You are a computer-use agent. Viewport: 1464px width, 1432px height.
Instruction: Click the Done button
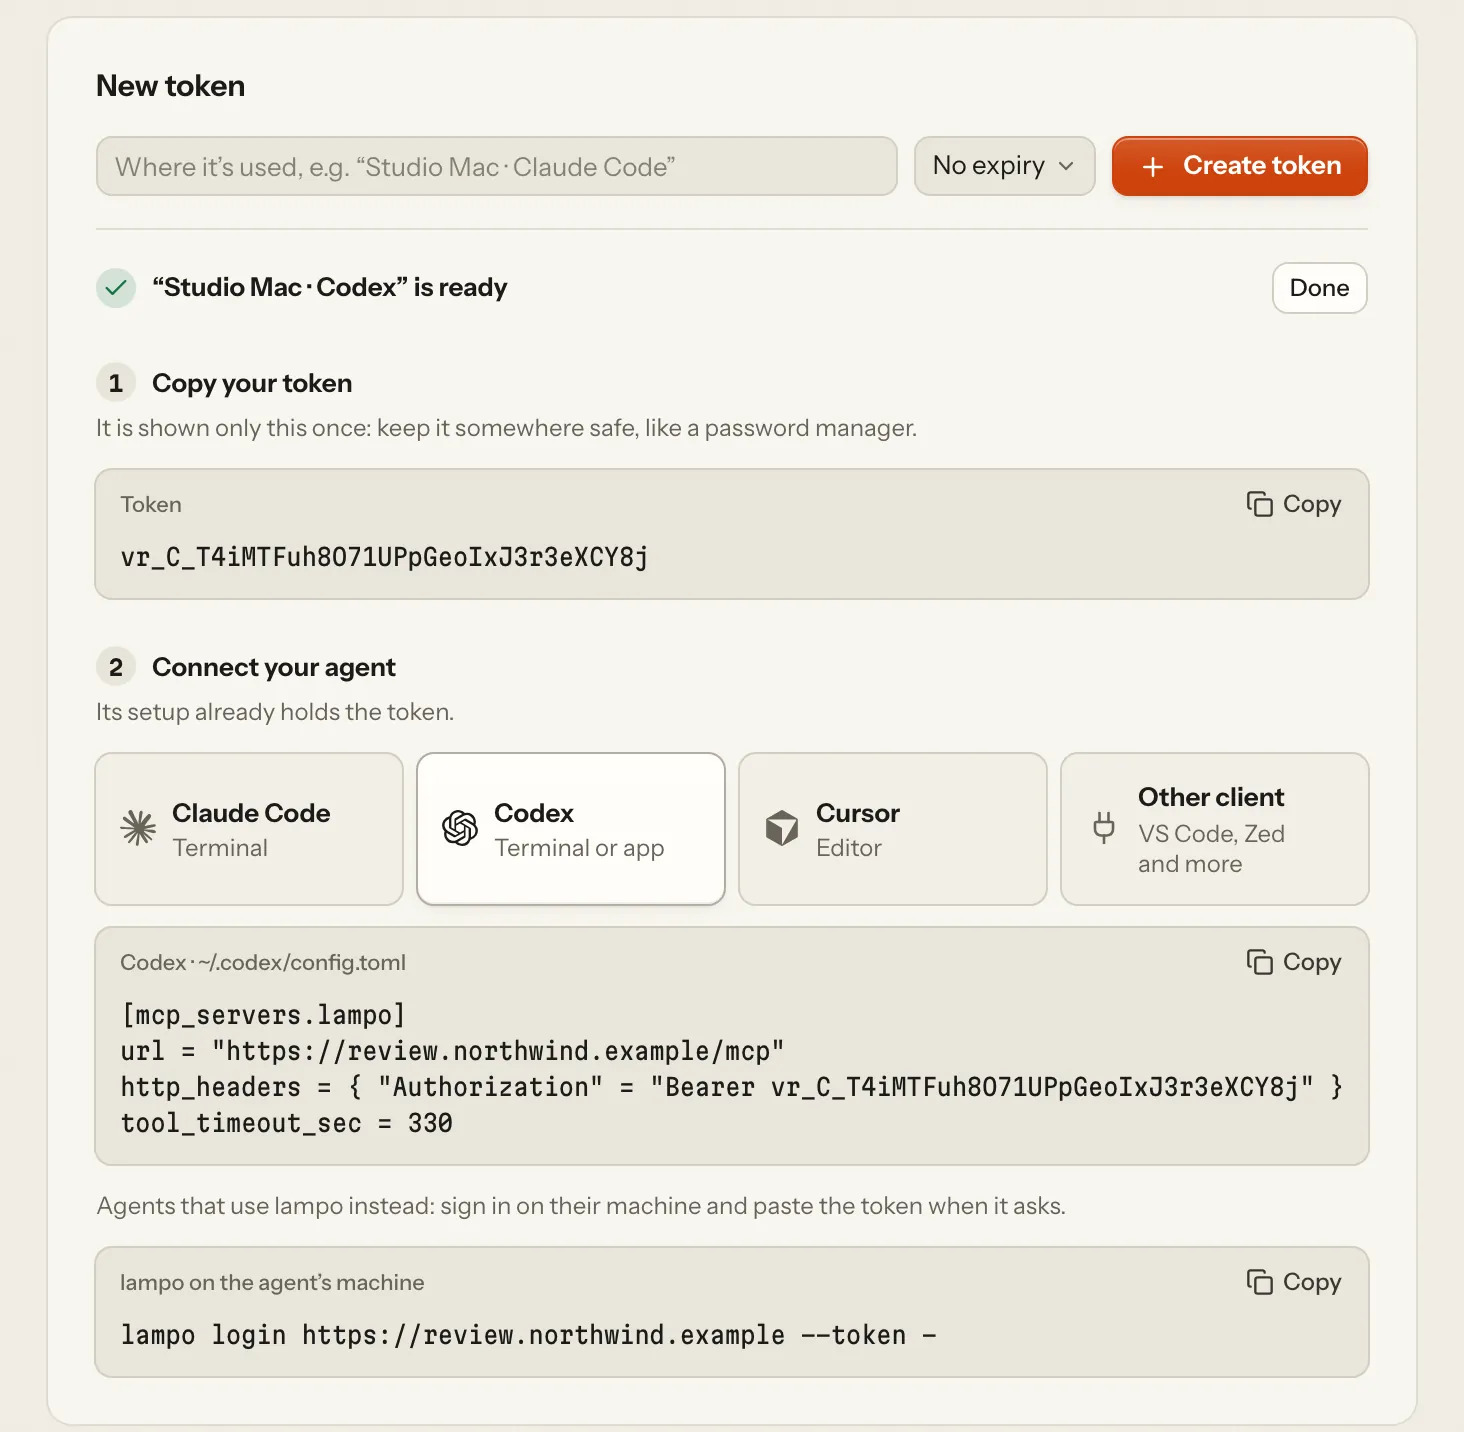pos(1320,288)
